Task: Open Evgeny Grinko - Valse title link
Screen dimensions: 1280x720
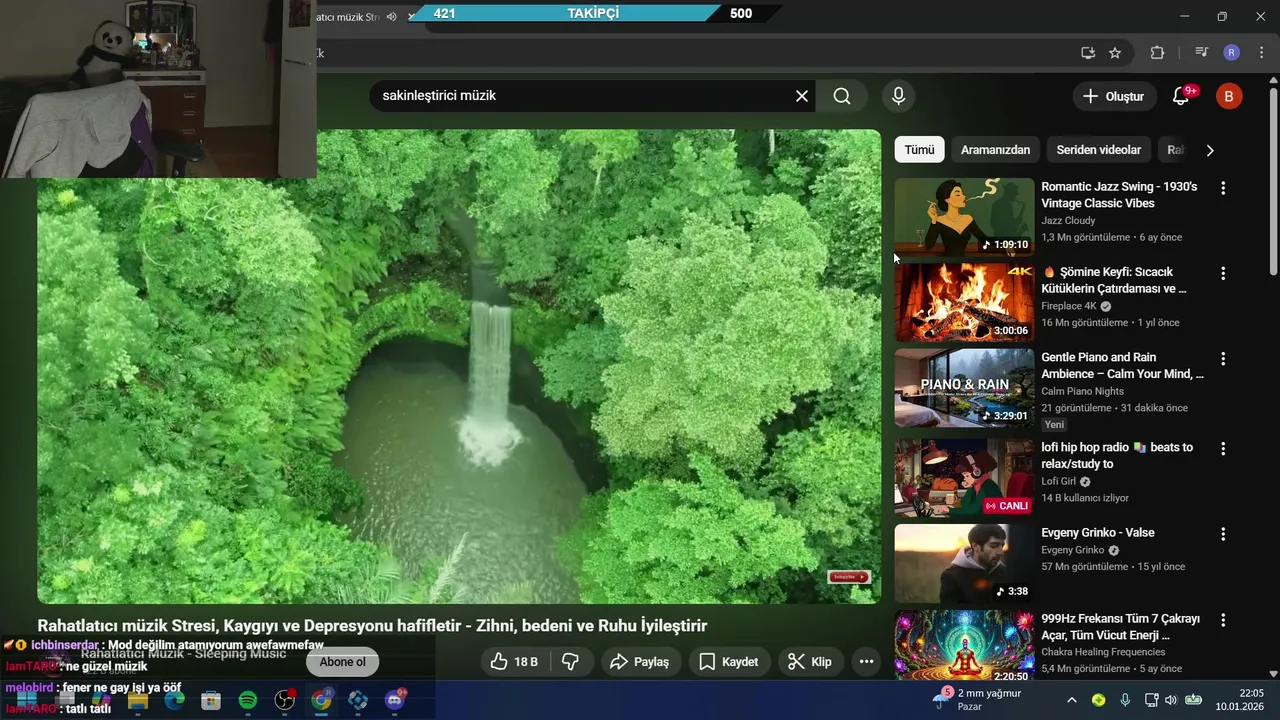Action: [x=1098, y=533]
